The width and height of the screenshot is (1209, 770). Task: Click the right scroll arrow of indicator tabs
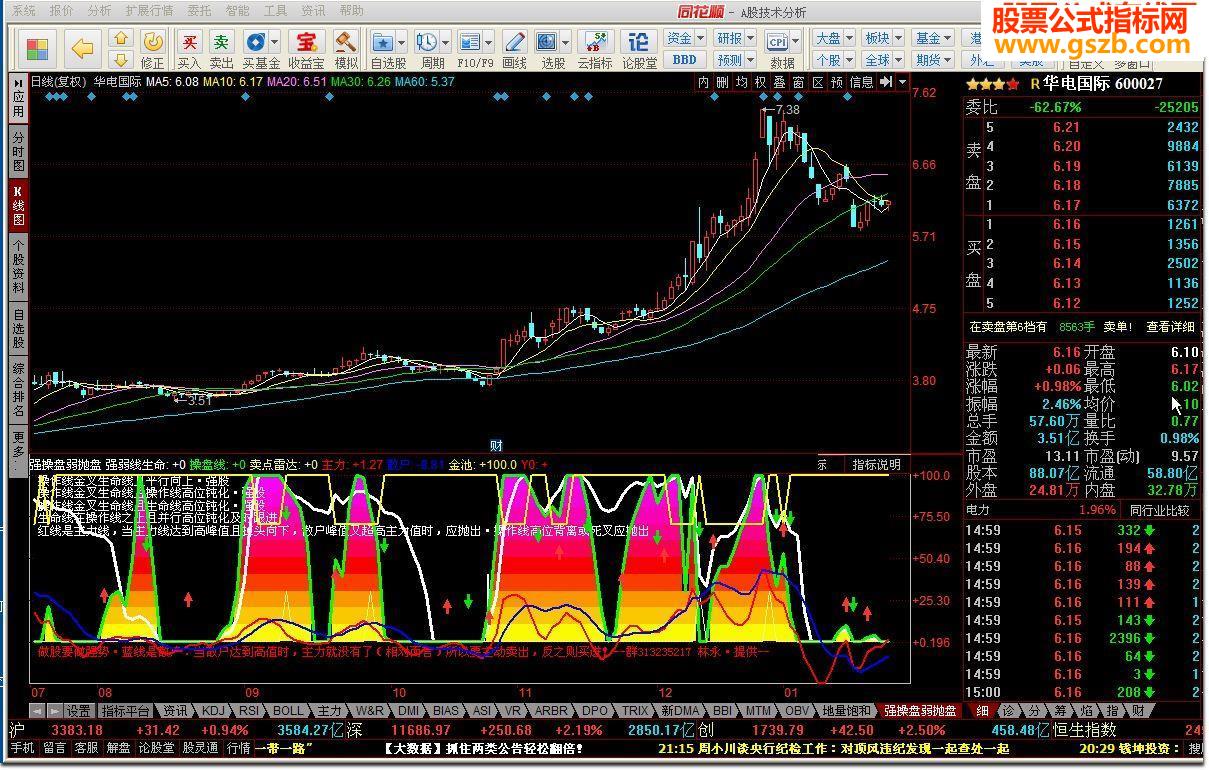click(x=56, y=711)
